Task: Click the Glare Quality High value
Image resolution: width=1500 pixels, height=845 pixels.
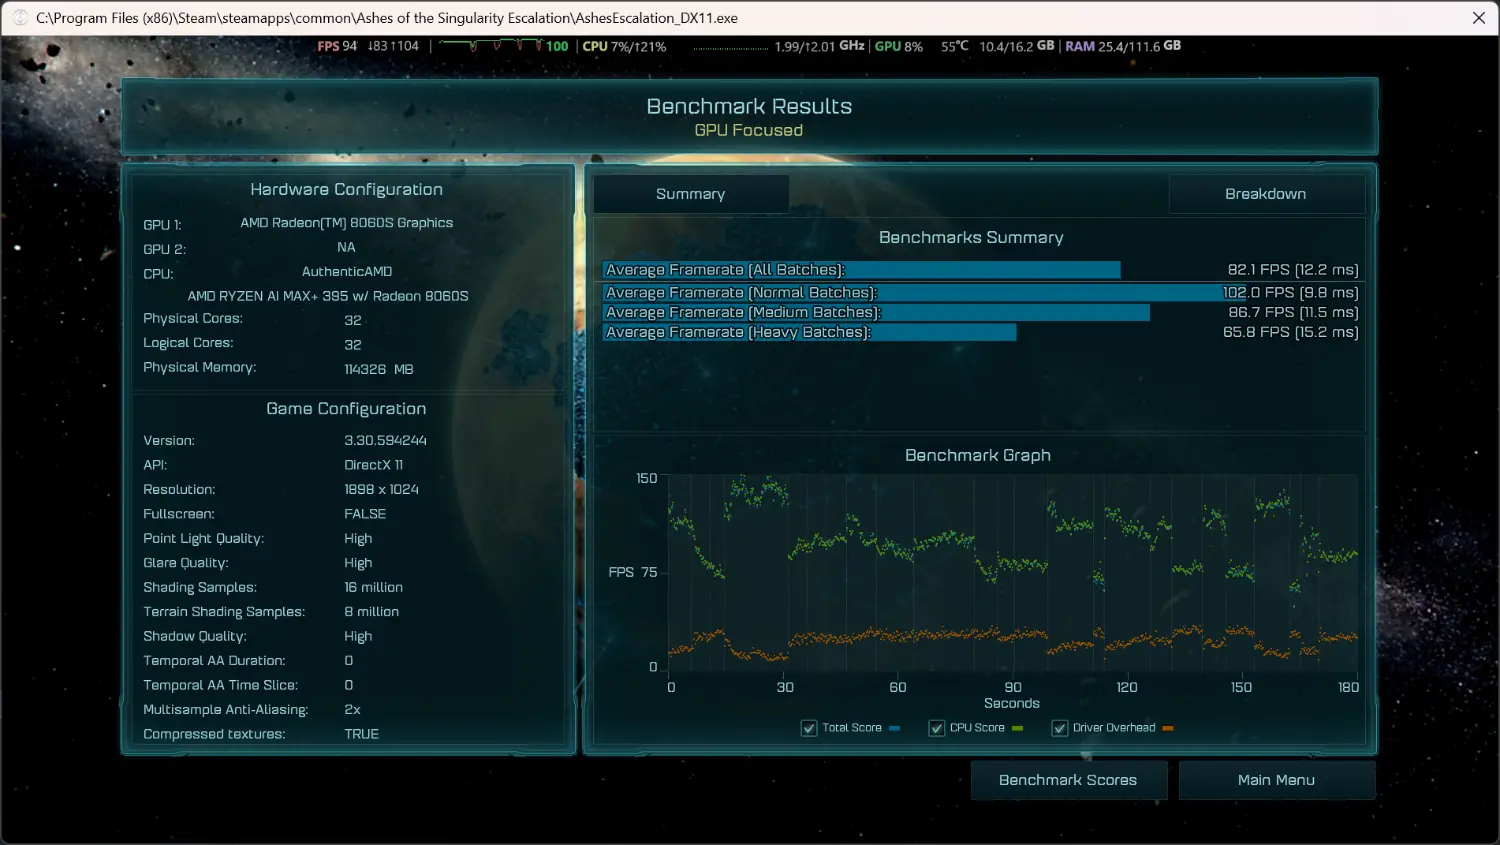Action: (358, 563)
